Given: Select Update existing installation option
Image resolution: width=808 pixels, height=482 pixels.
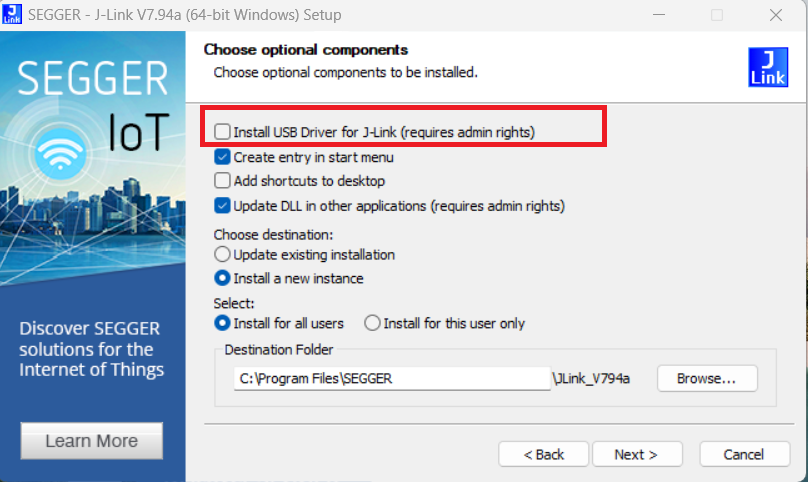Looking at the screenshot, I should point(222,254).
